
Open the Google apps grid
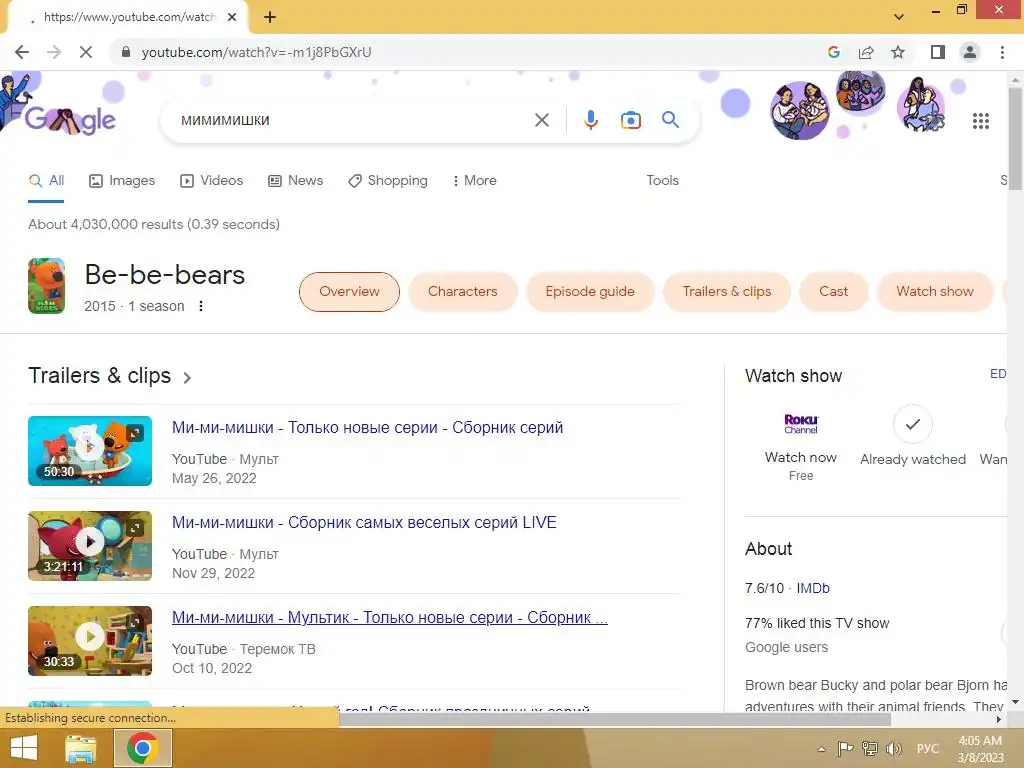tap(980, 121)
